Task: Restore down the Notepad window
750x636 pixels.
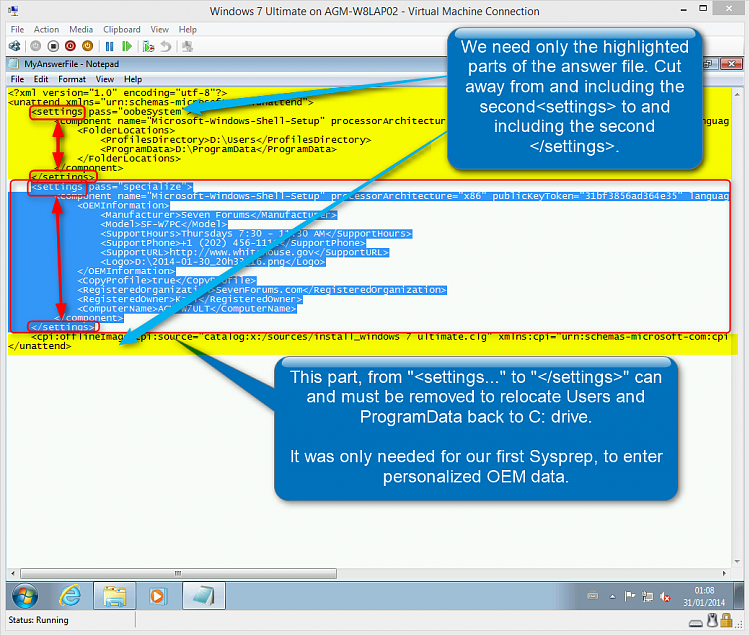Action: point(709,64)
